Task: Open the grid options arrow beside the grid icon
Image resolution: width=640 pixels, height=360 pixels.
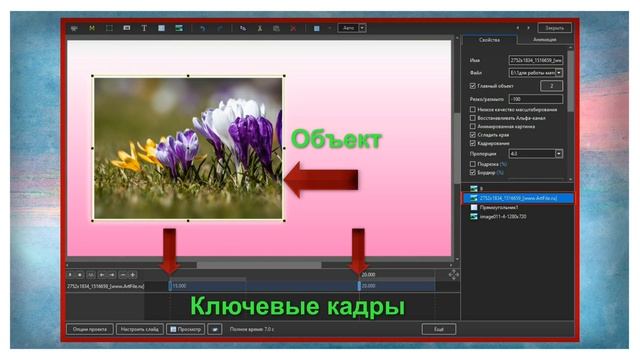Action: [x=329, y=28]
